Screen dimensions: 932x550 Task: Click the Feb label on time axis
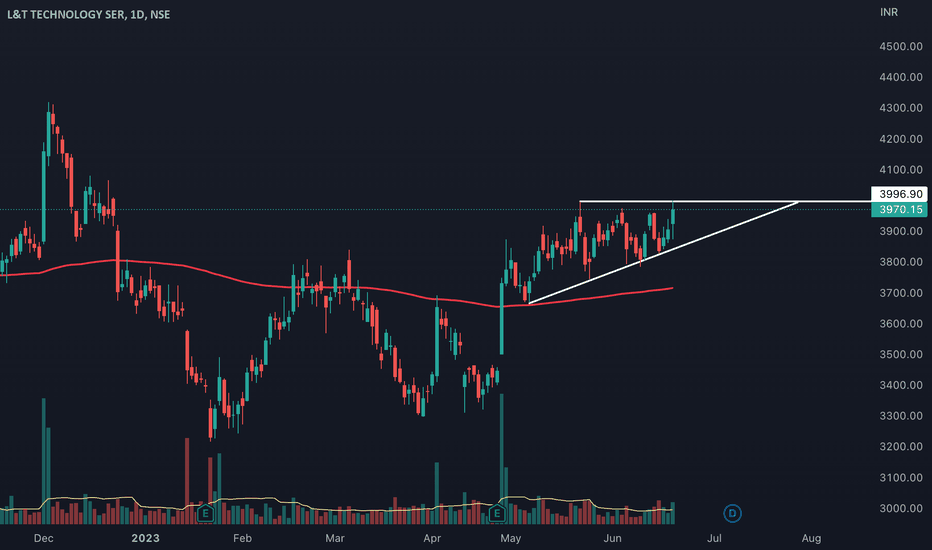pyautogui.click(x=243, y=538)
